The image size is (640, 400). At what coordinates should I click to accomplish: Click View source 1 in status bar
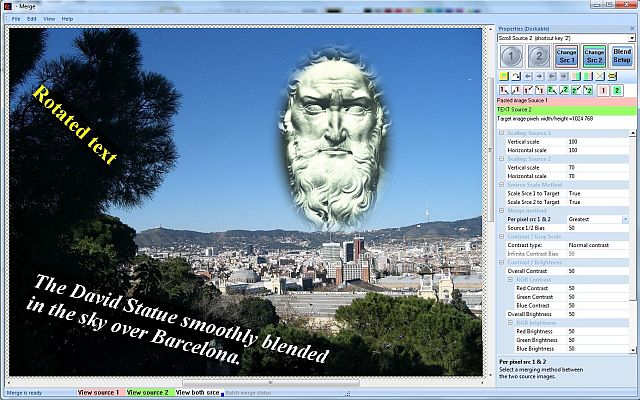pos(100,393)
